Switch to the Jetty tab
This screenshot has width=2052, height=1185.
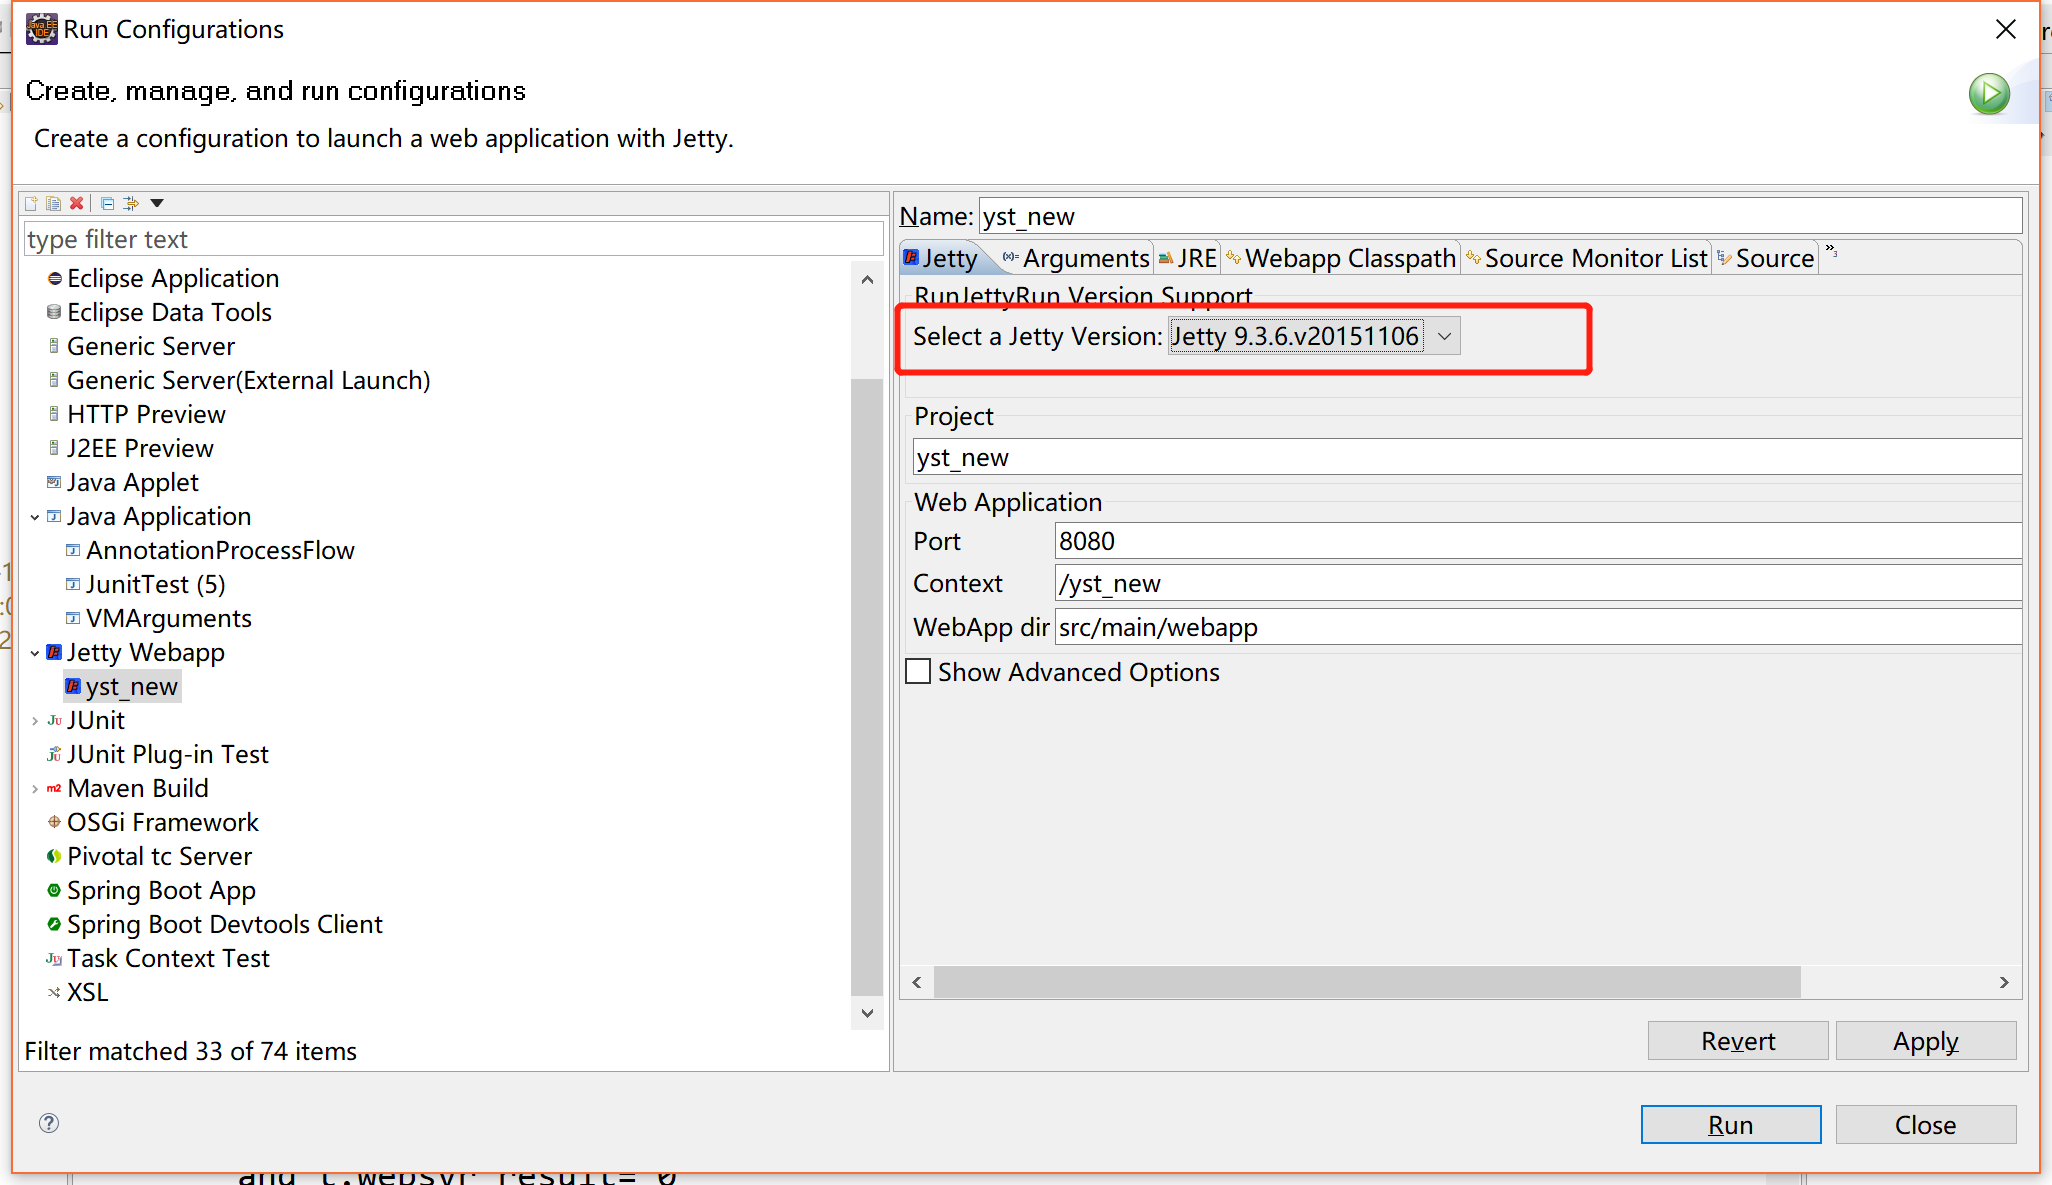940,258
